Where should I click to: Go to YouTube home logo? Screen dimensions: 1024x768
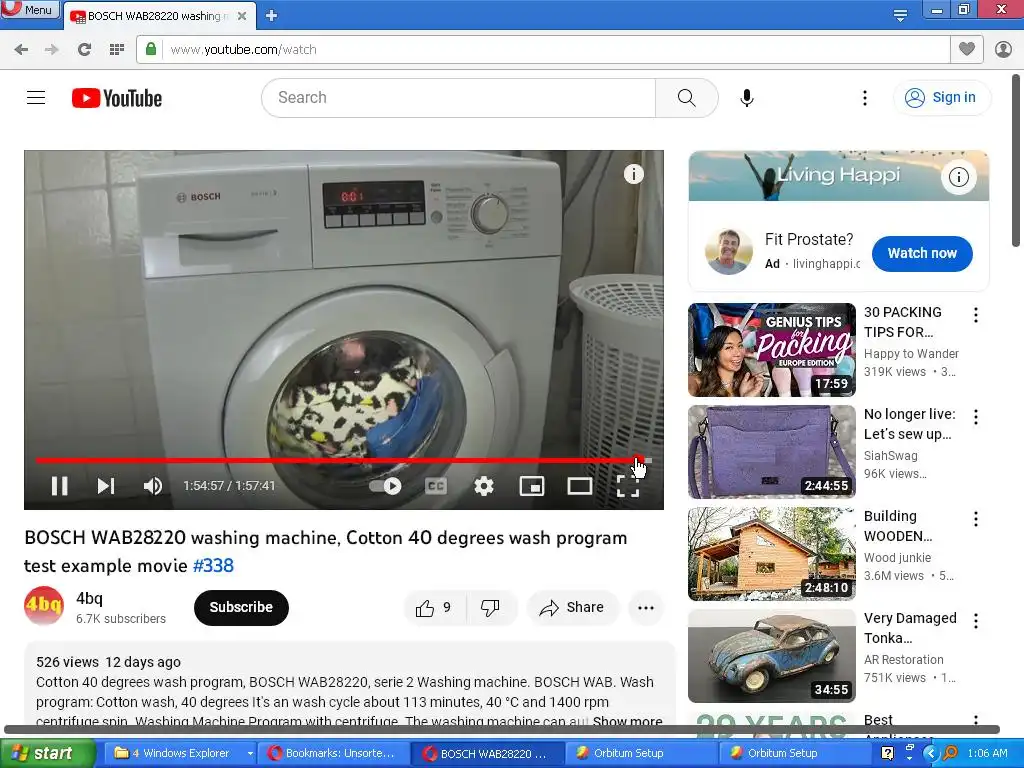tap(117, 98)
